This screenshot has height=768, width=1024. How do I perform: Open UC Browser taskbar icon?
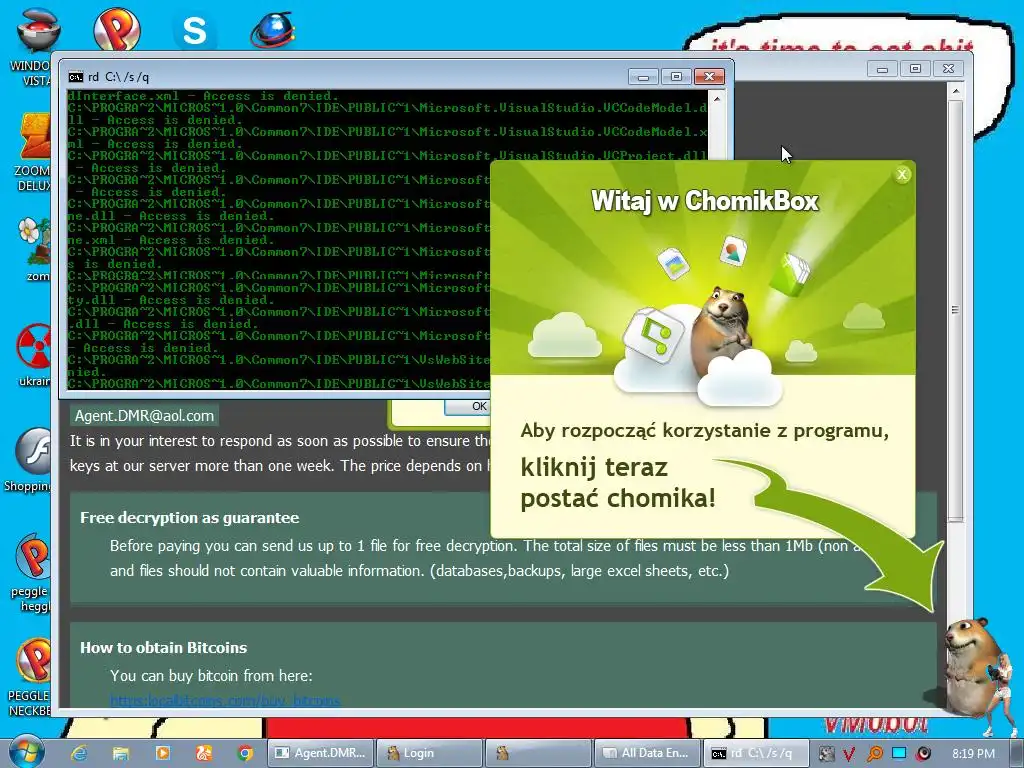click(204, 753)
